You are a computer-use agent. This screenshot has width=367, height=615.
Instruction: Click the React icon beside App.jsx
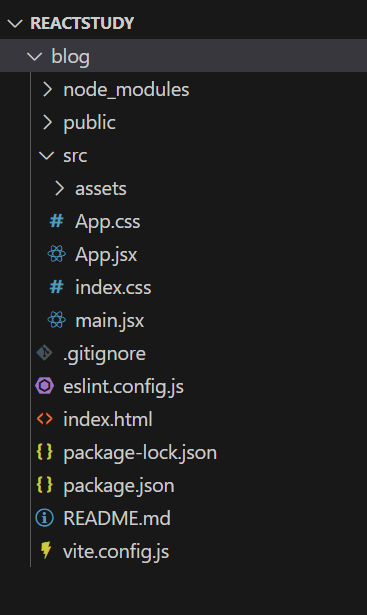[56, 254]
